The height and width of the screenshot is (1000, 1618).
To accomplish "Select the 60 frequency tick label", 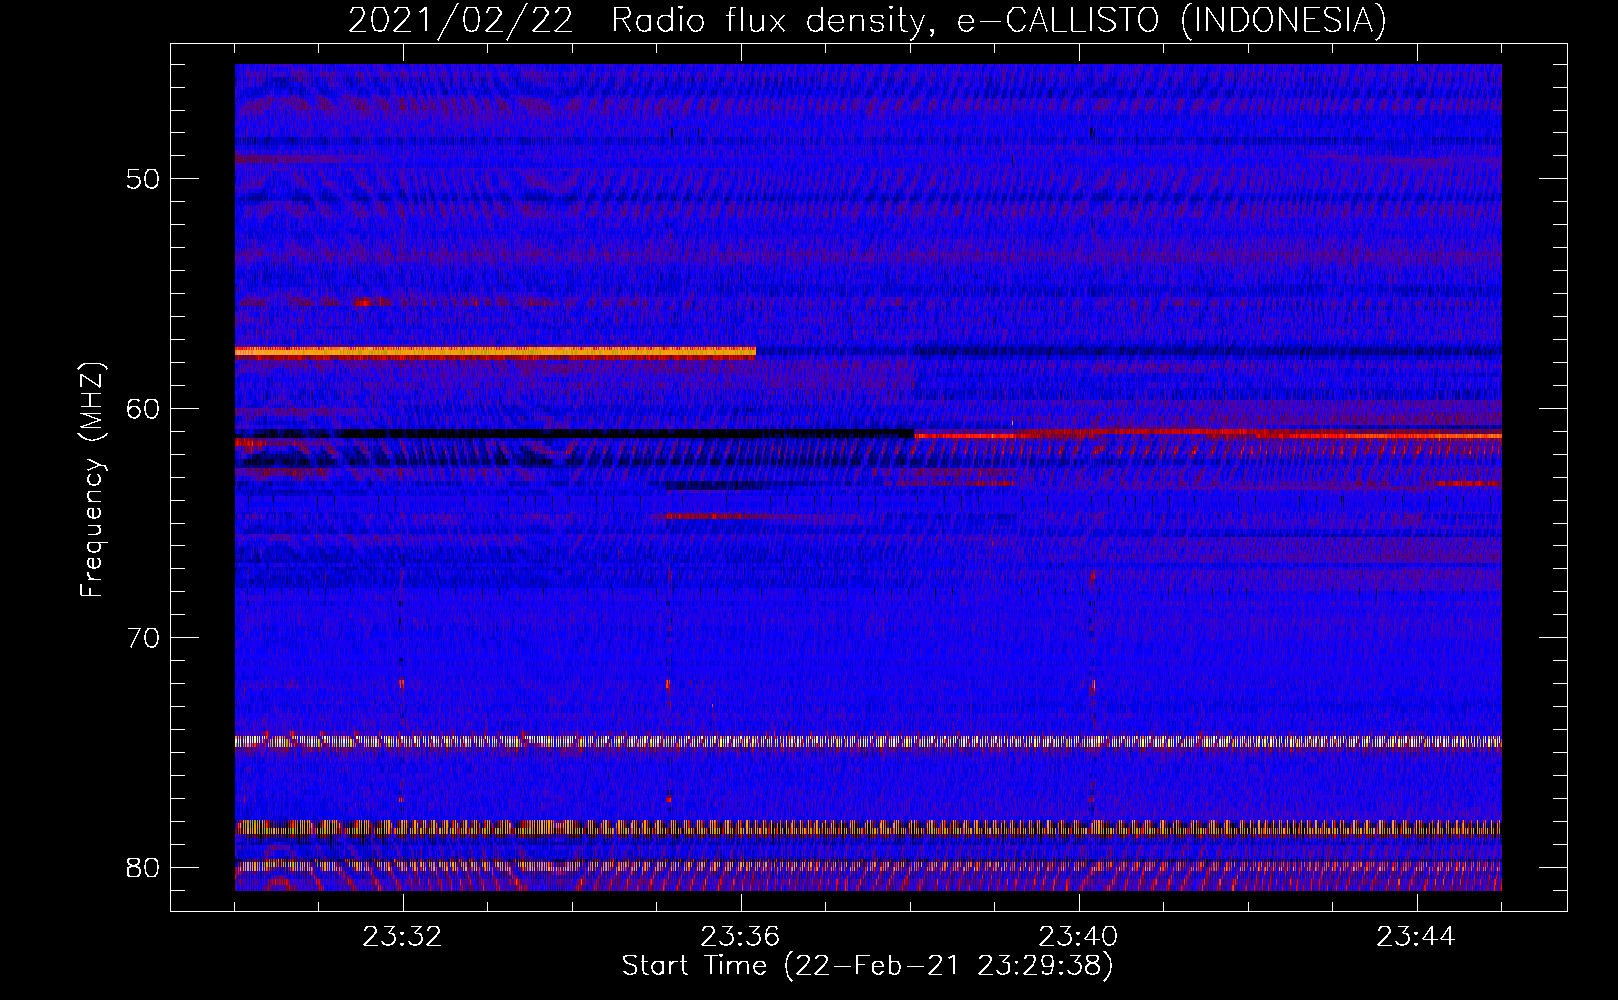I will (x=144, y=409).
